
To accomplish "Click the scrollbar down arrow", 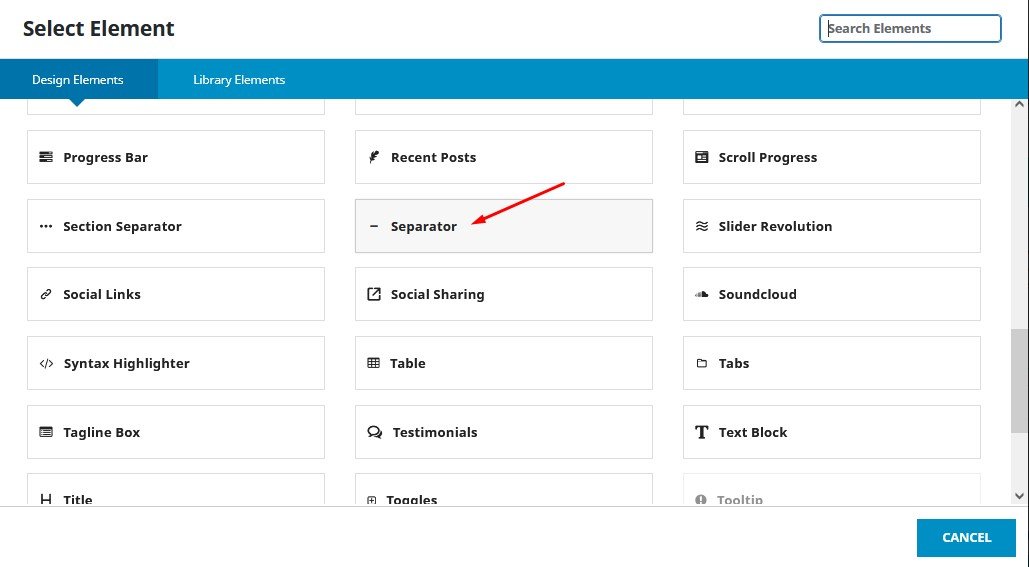I will click(x=1020, y=496).
